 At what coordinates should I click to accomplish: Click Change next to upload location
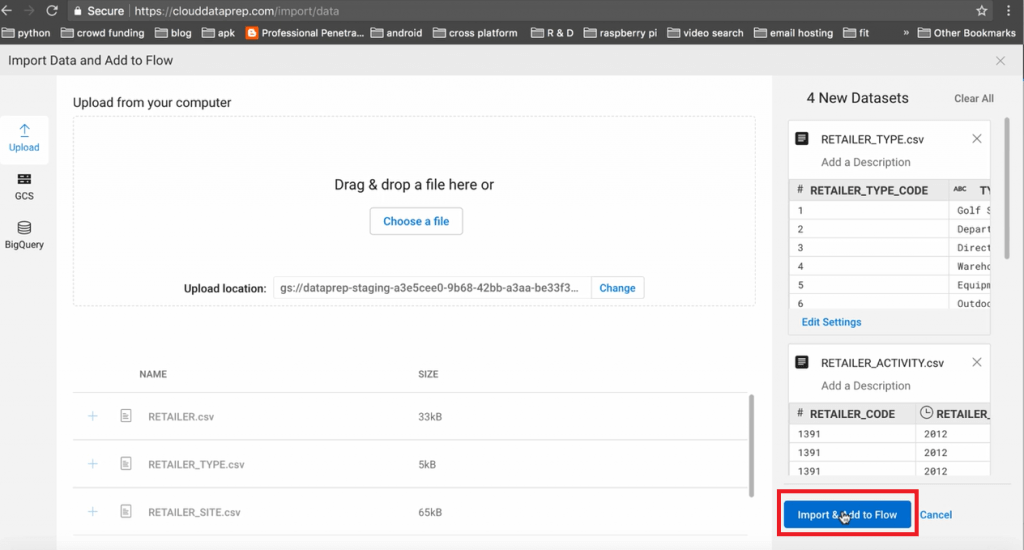(617, 288)
